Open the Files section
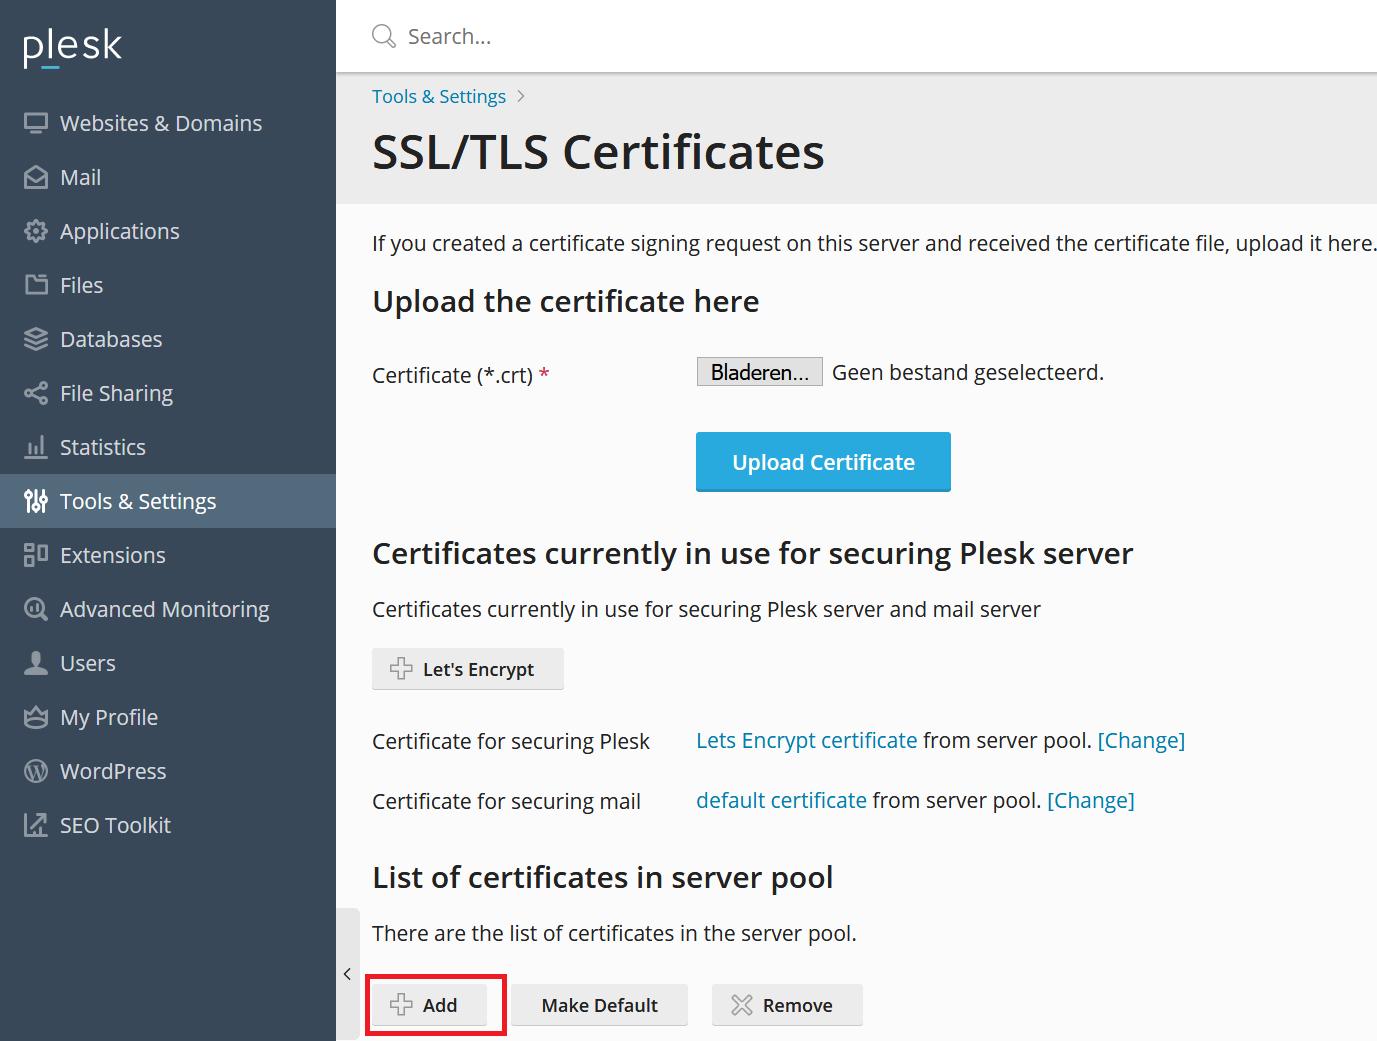 point(168,285)
